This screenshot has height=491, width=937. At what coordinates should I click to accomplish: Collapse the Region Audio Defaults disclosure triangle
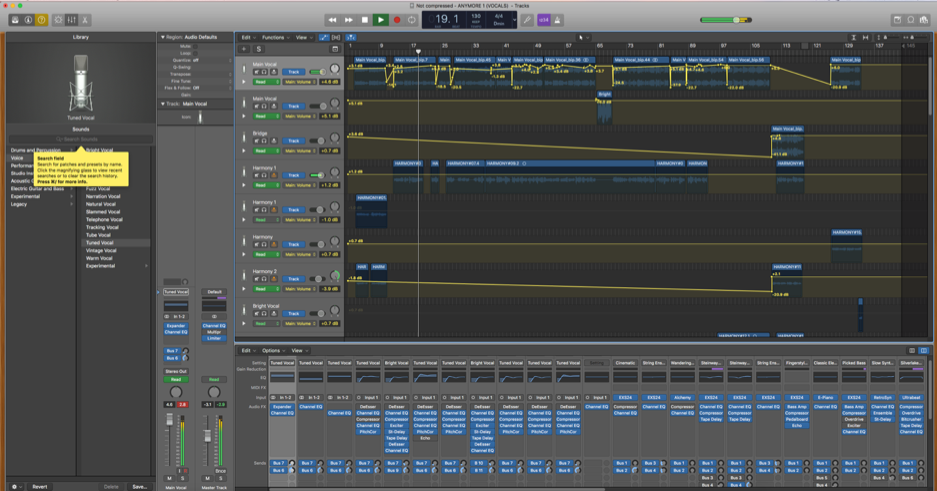(x=163, y=37)
